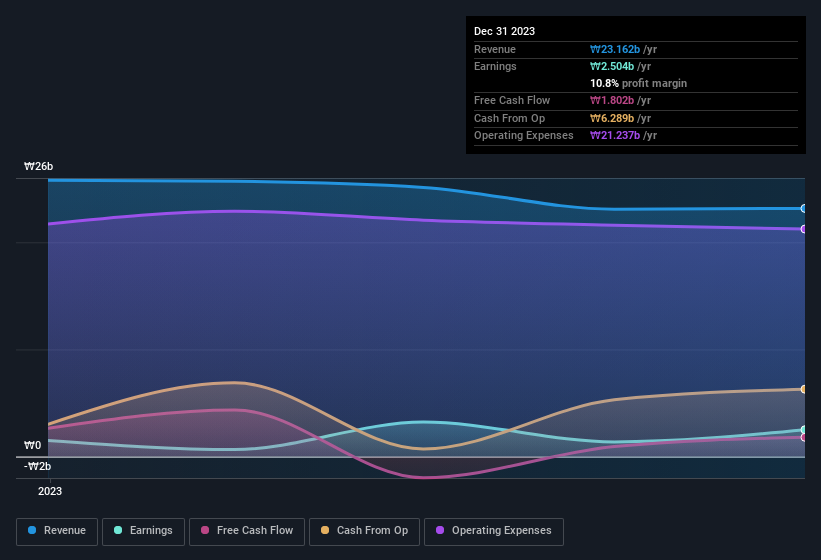
Task: Click the -₩2b y-axis label
Action: 37,466
